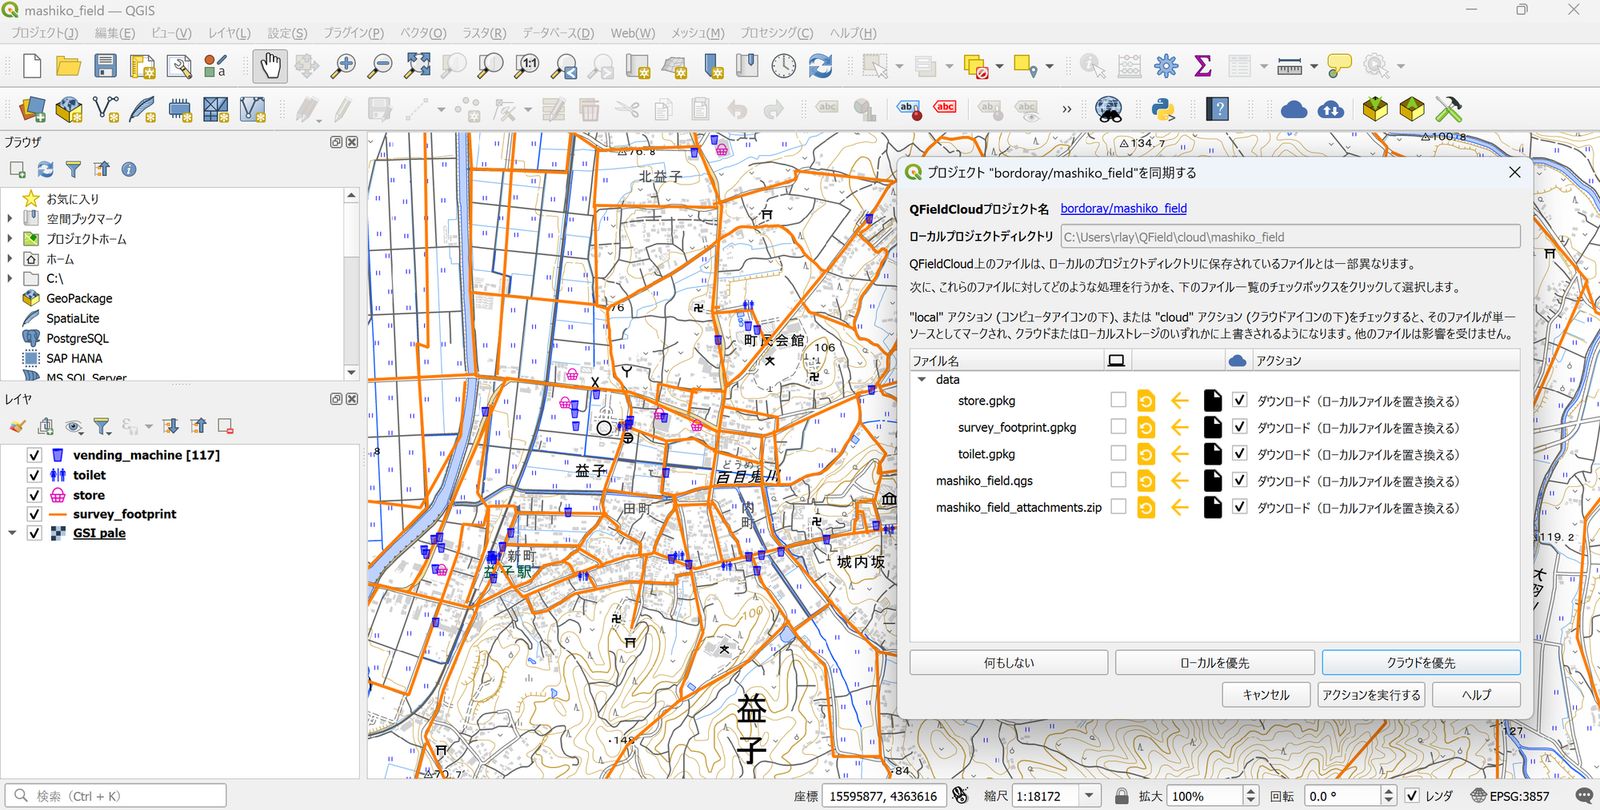Toggle the render checkbox in status bar
Screen dimensions: 1600x810
point(1412,796)
